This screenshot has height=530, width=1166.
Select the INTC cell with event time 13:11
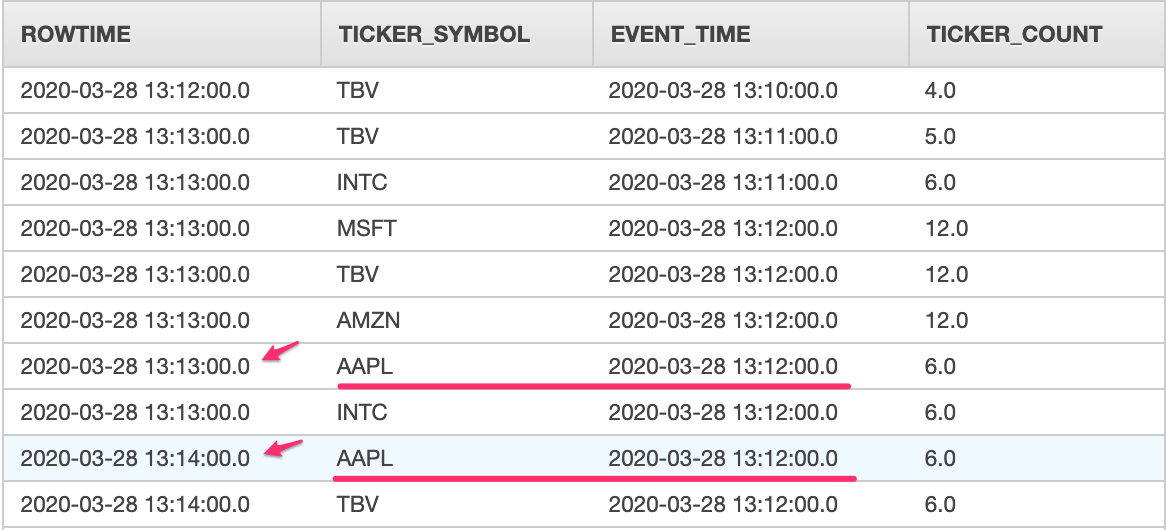pyautogui.click(x=362, y=182)
